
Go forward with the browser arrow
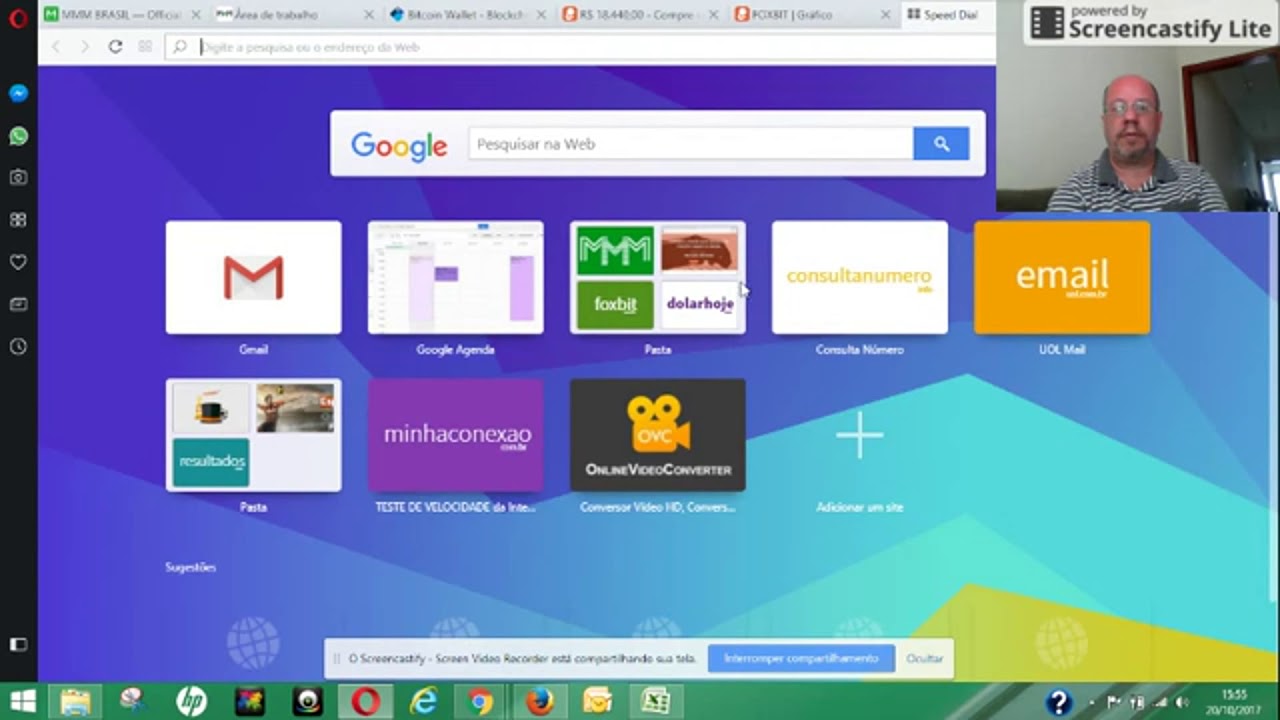coord(85,47)
